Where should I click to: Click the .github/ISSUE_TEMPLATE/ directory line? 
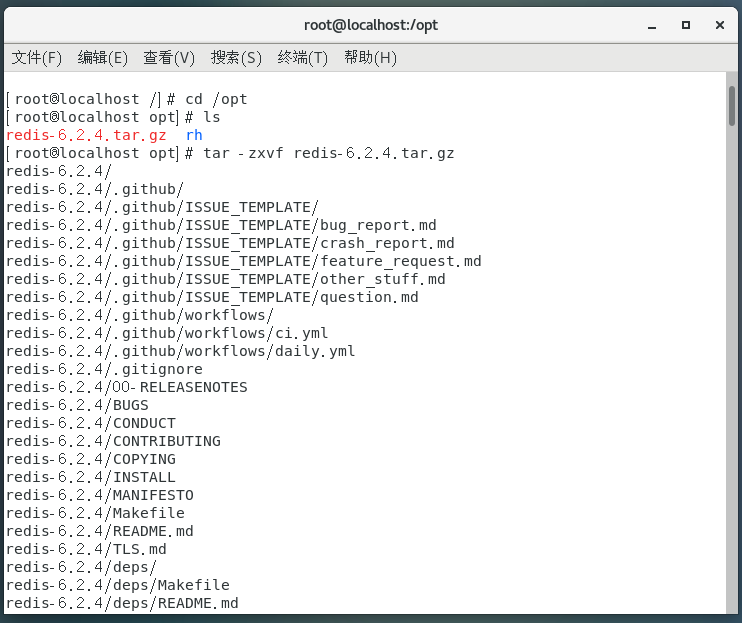point(162,207)
